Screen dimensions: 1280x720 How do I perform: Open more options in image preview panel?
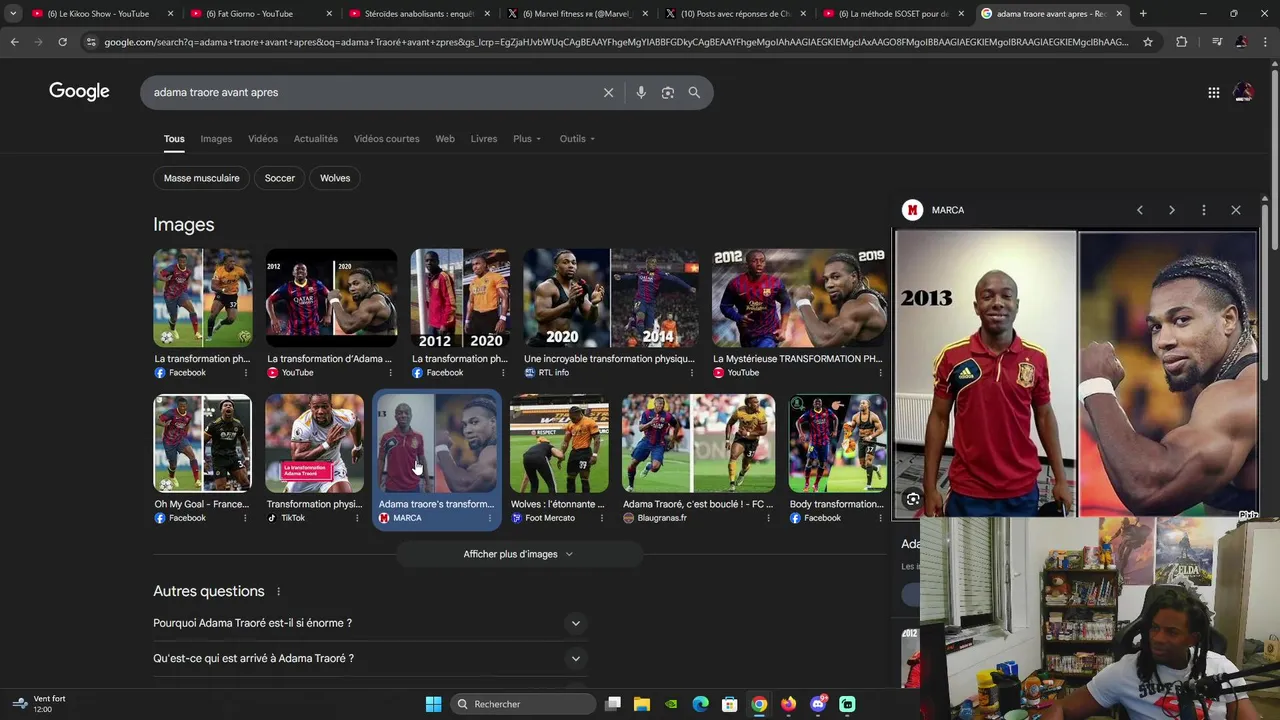pyautogui.click(x=1204, y=210)
